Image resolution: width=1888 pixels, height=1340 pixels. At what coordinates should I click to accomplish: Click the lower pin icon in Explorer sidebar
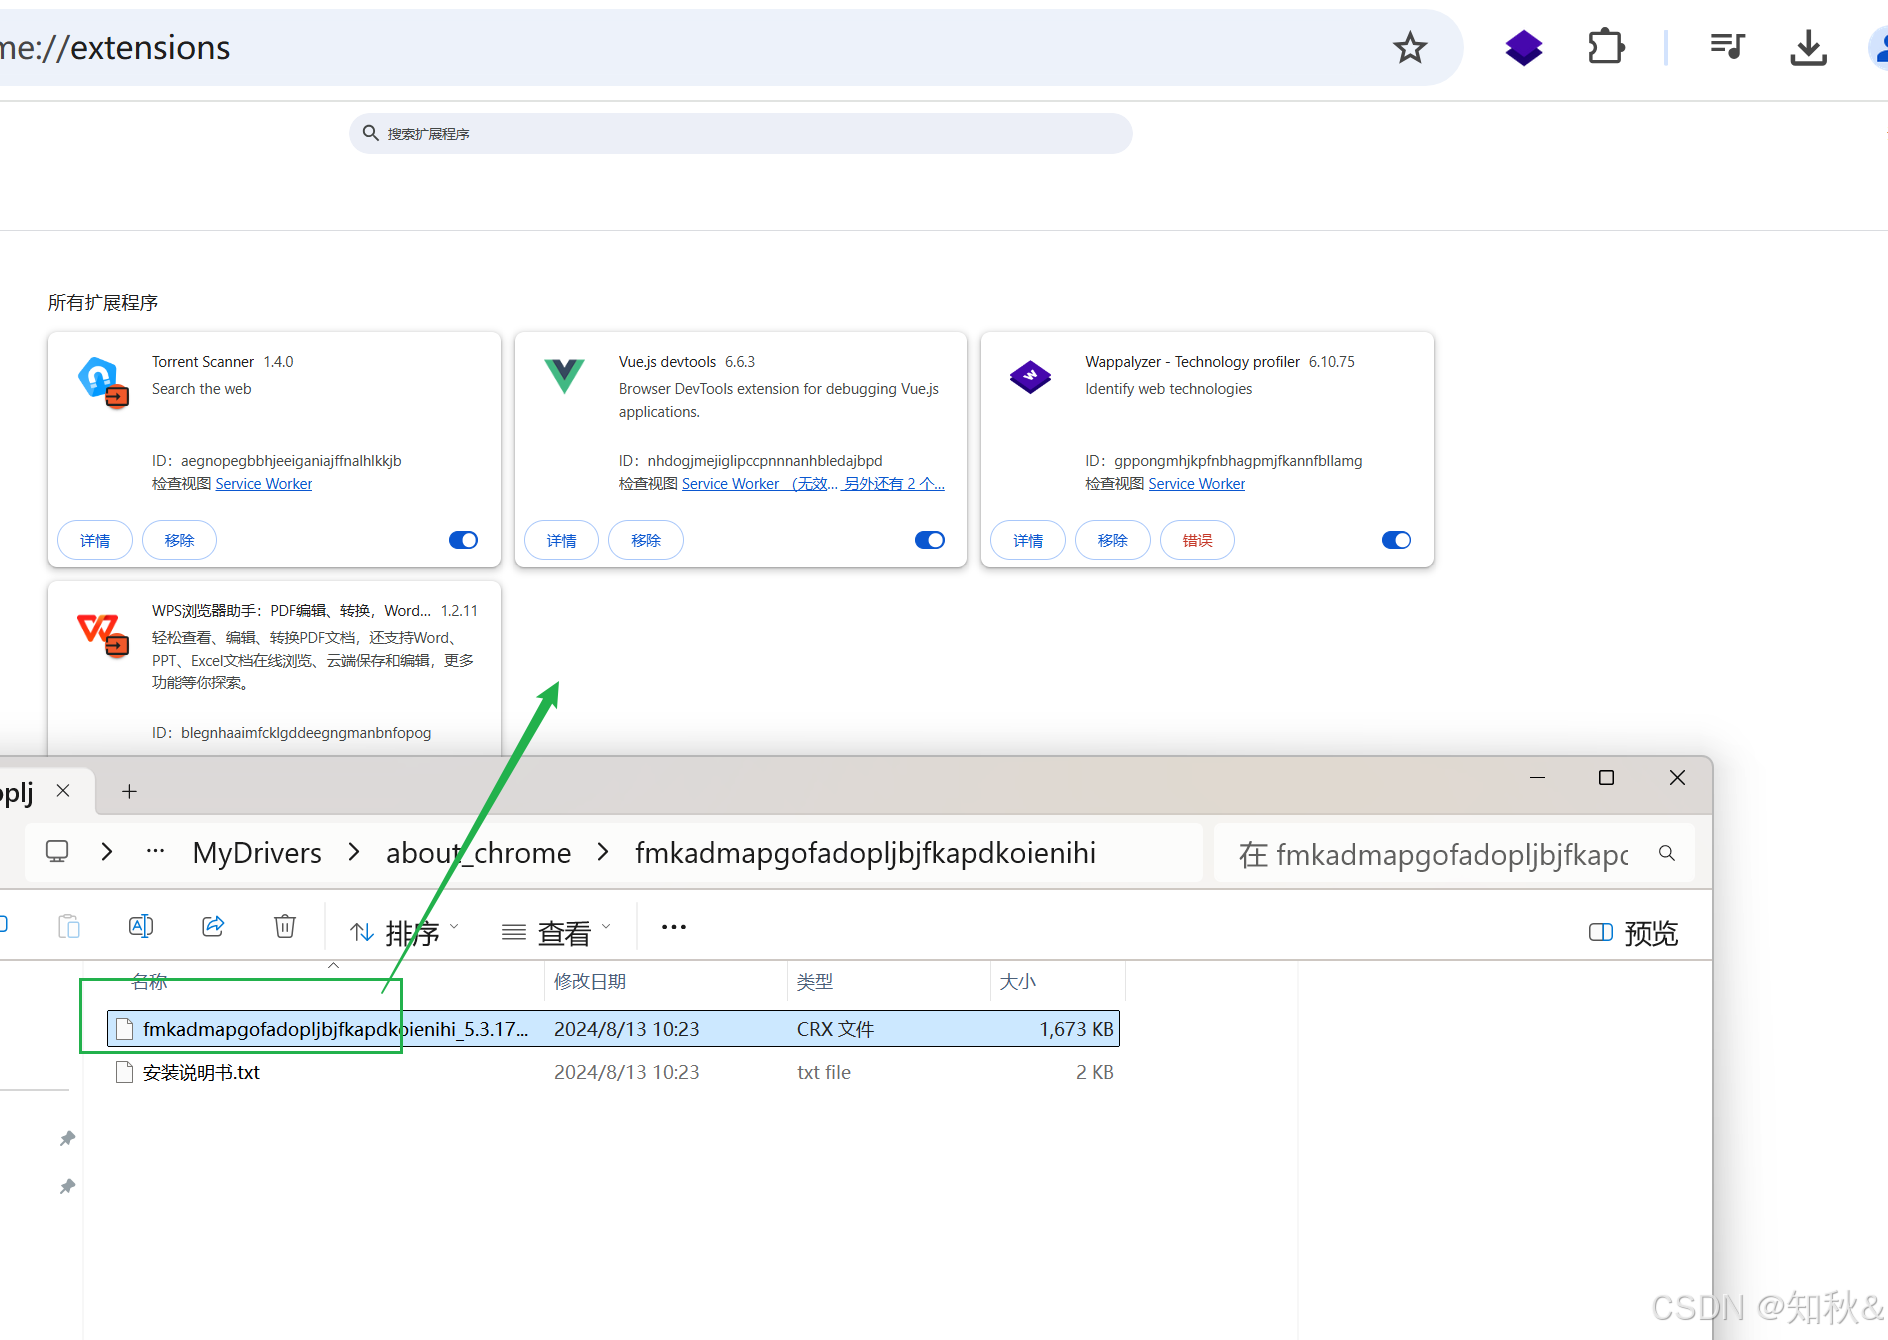coord(67,1187)
